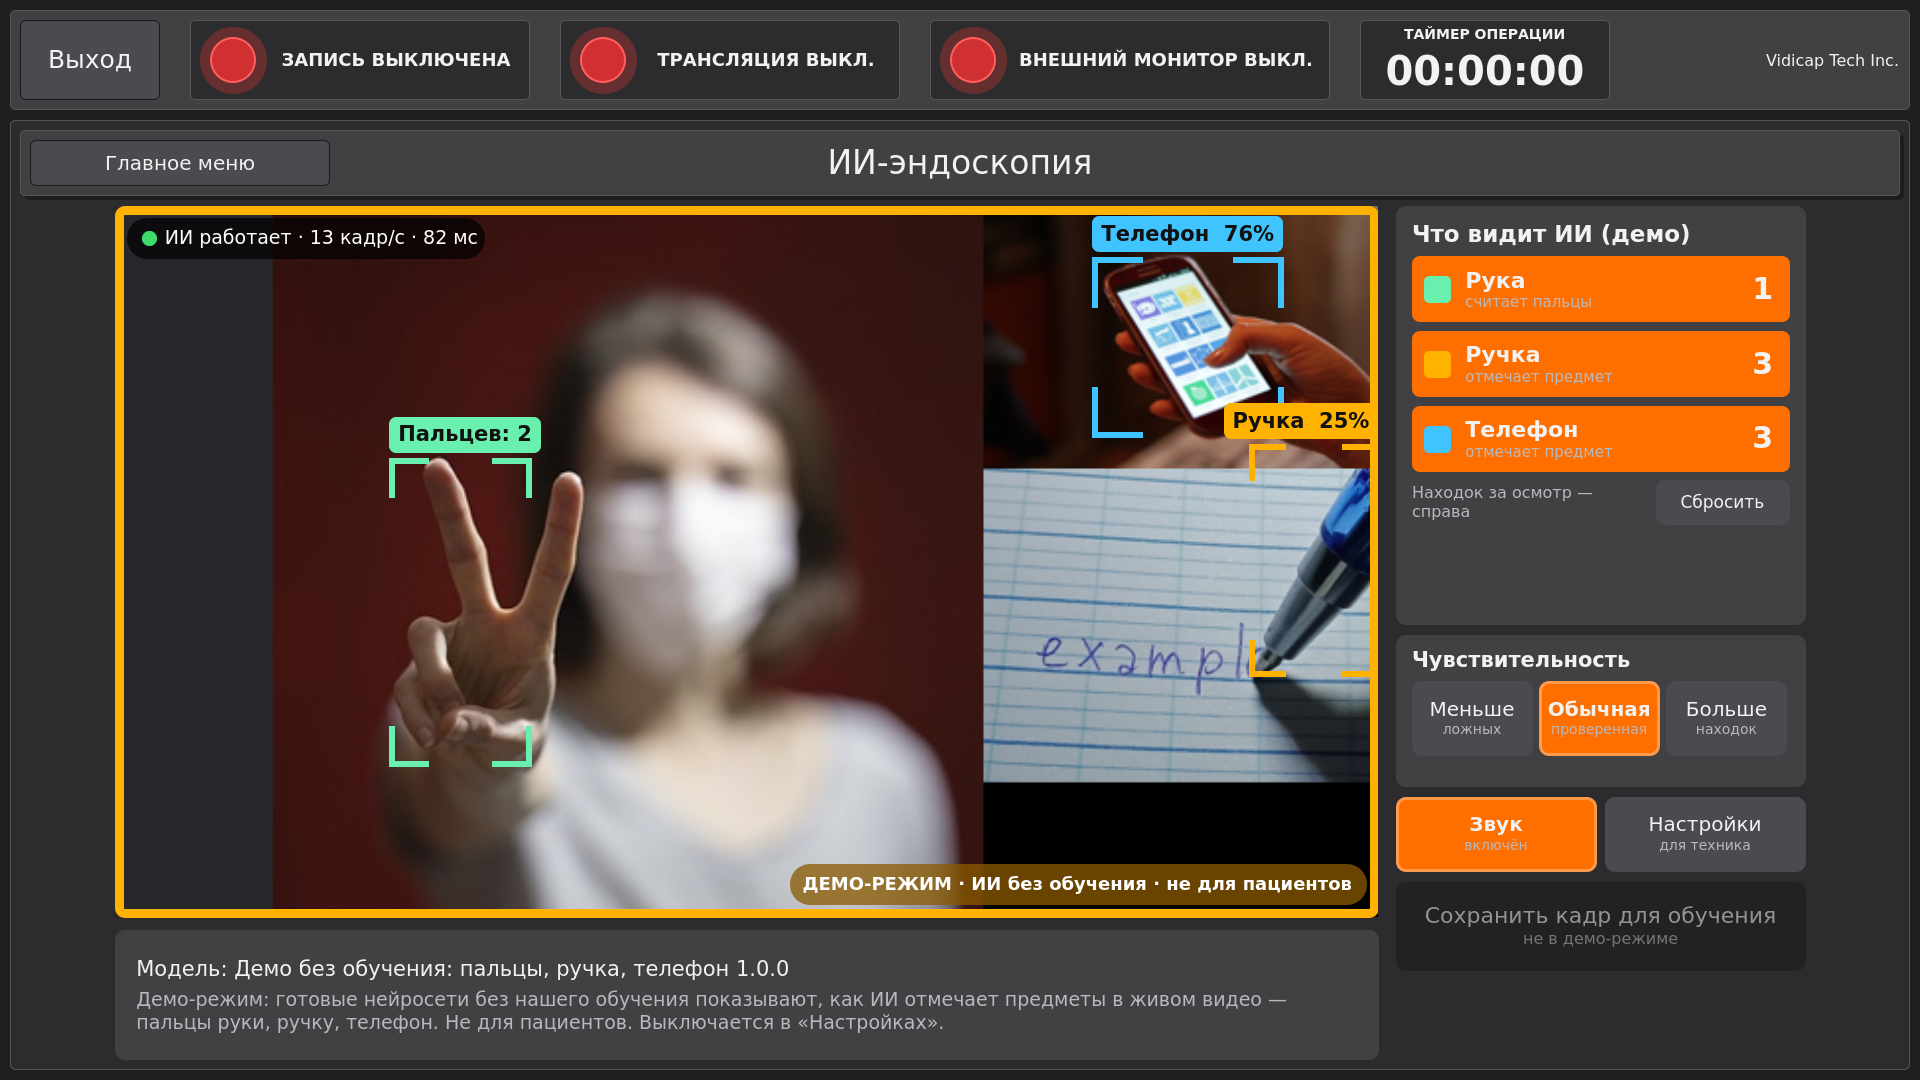Select Меньше ложных sensitivity option
The height and width of the screenshot is (1080, 1920).
[x=1472, y=718]
